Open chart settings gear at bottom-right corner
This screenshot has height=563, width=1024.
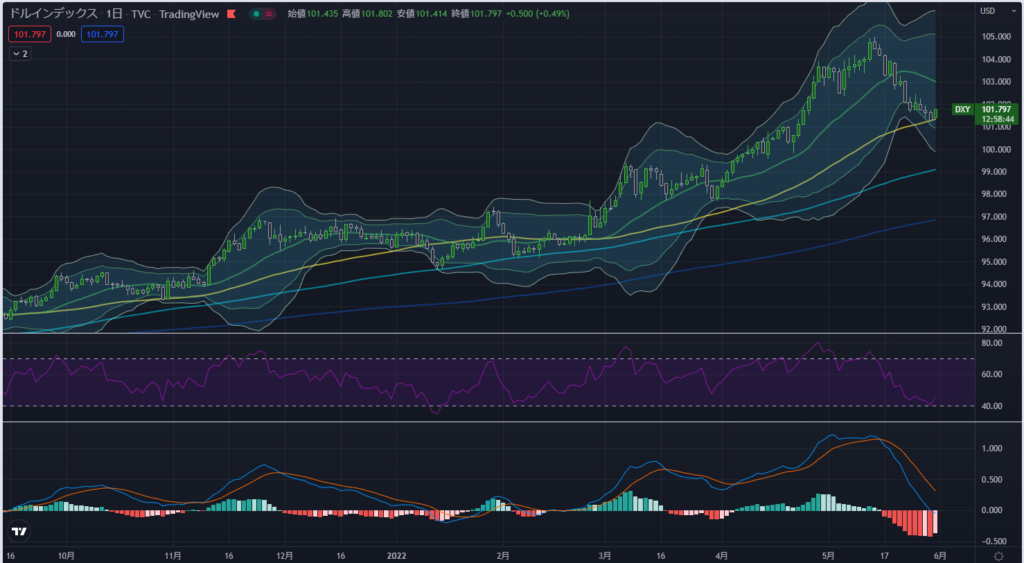(x=998, y=554)
